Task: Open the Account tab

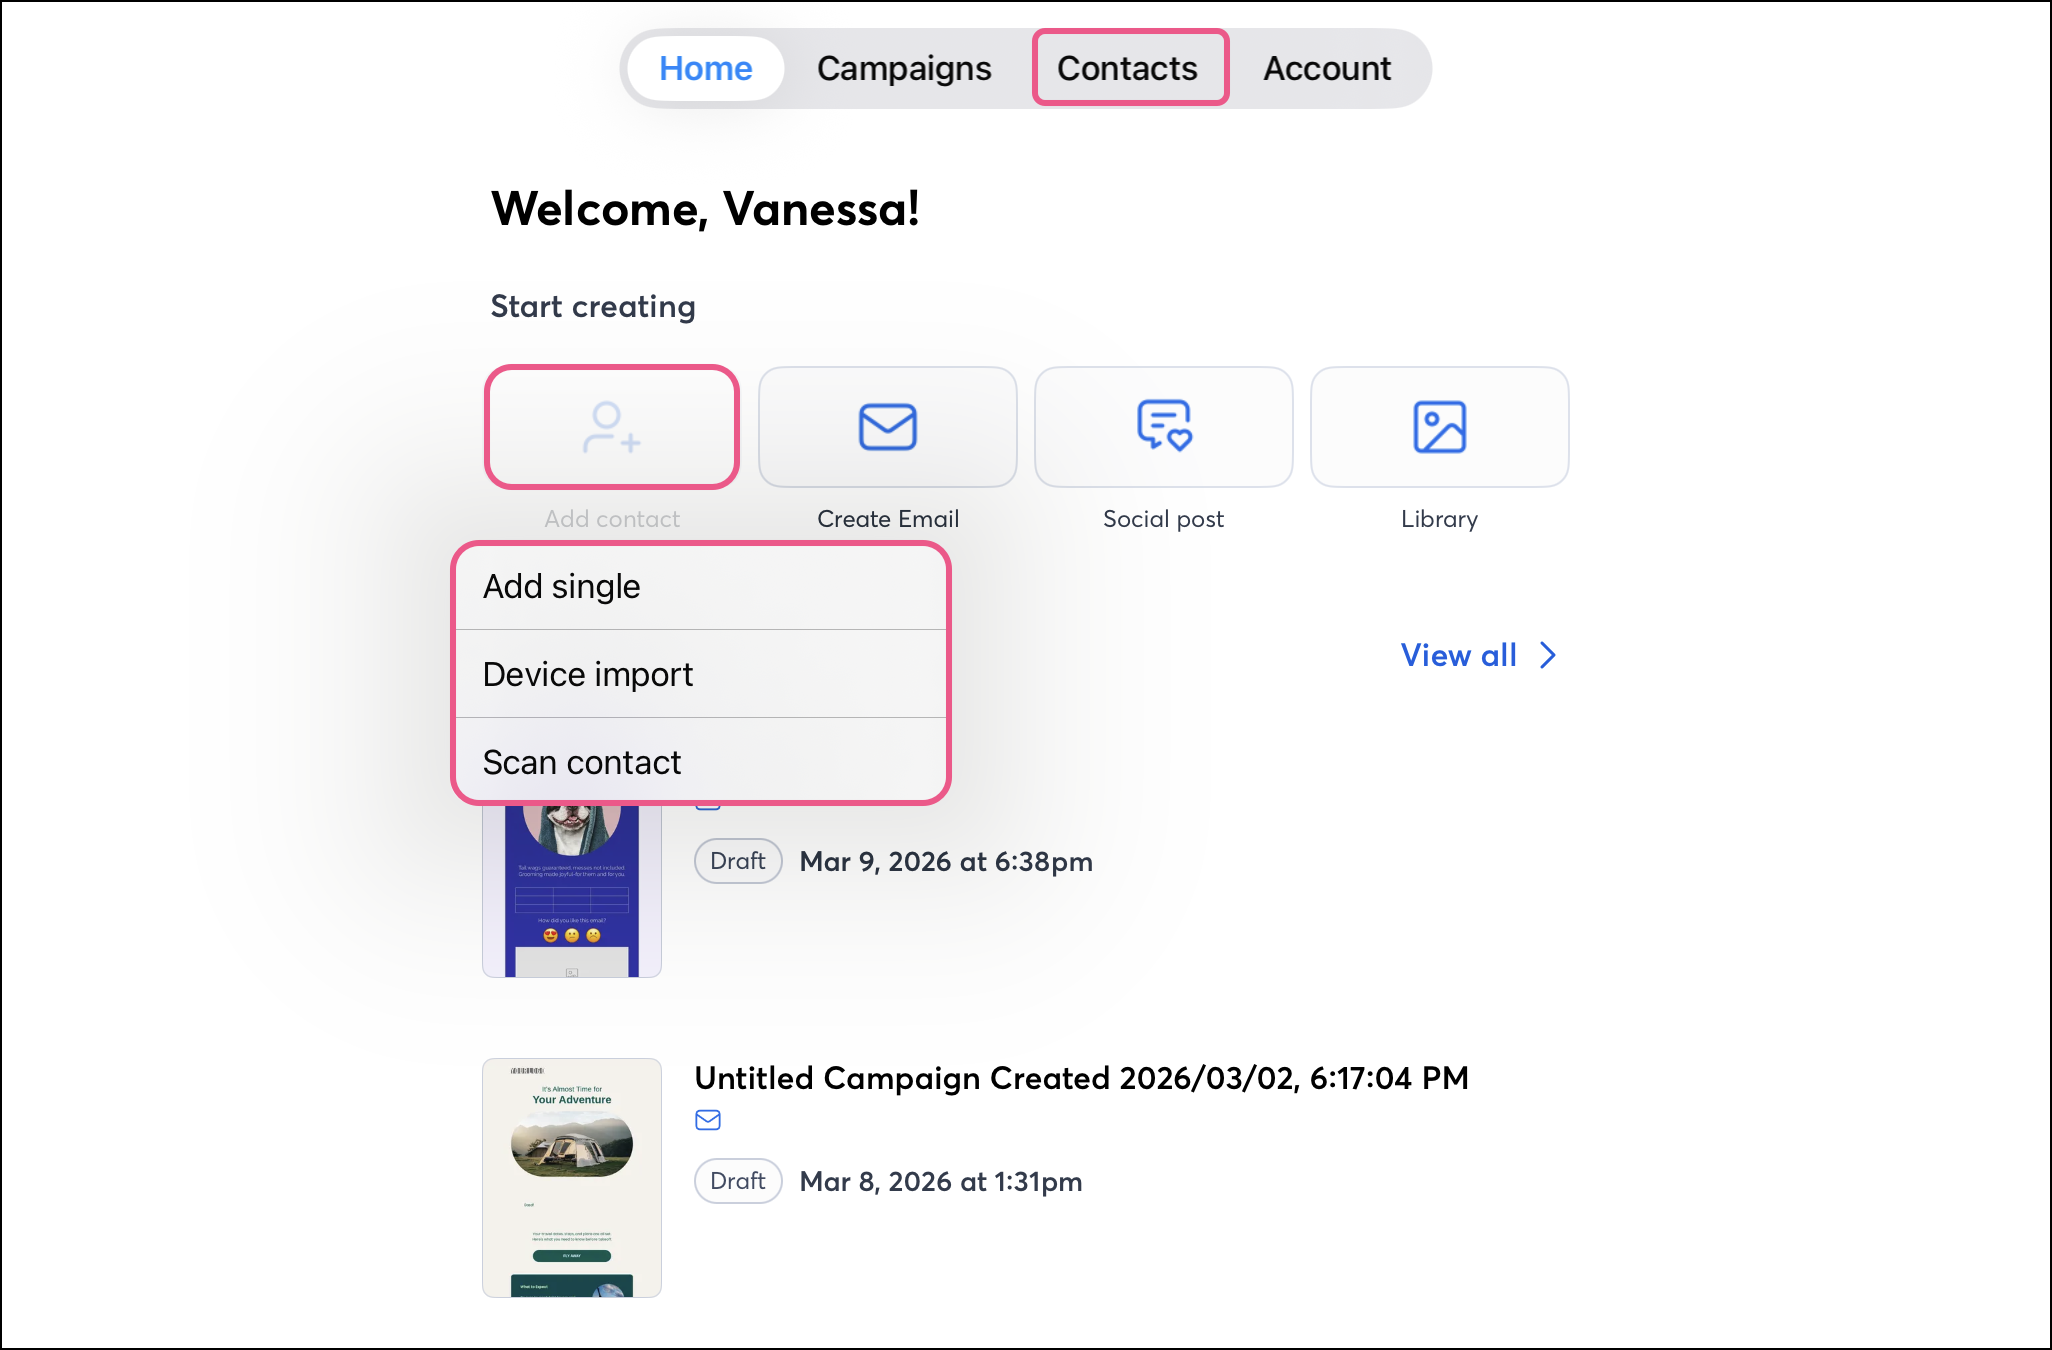Action: pos(1326,68)
